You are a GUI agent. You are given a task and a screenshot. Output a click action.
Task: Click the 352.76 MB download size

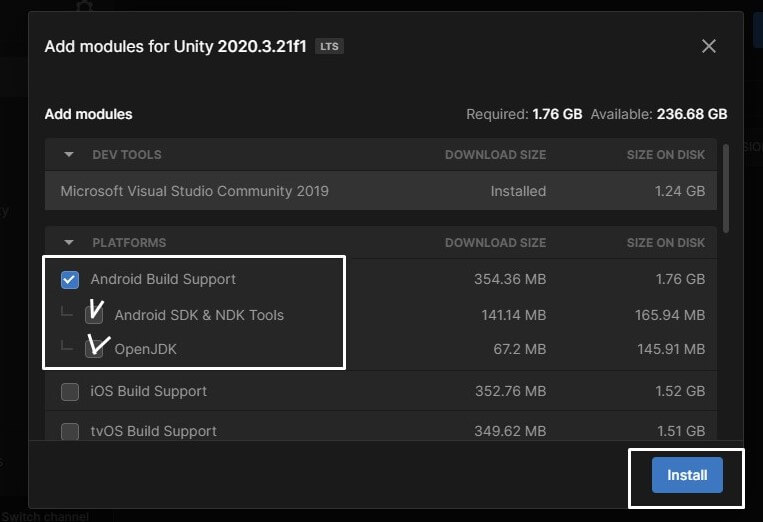[510, 391]
